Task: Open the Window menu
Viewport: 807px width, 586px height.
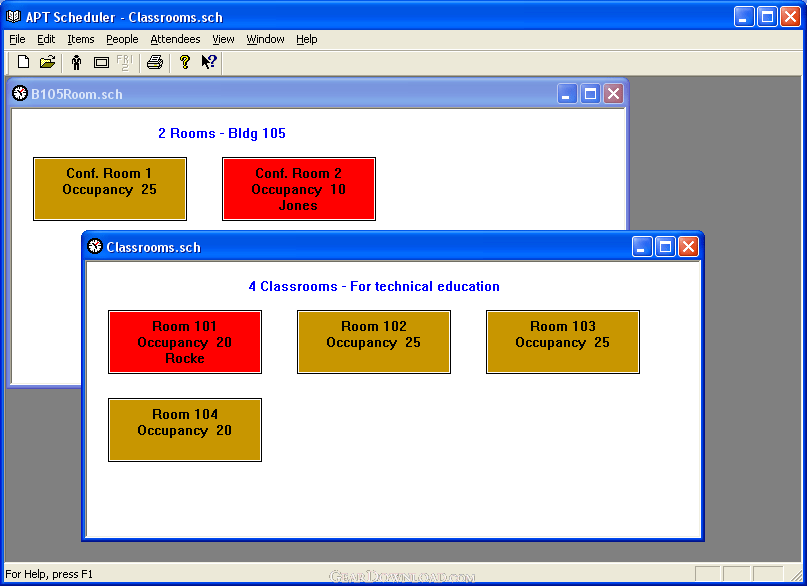Action: tap(265, 39)
